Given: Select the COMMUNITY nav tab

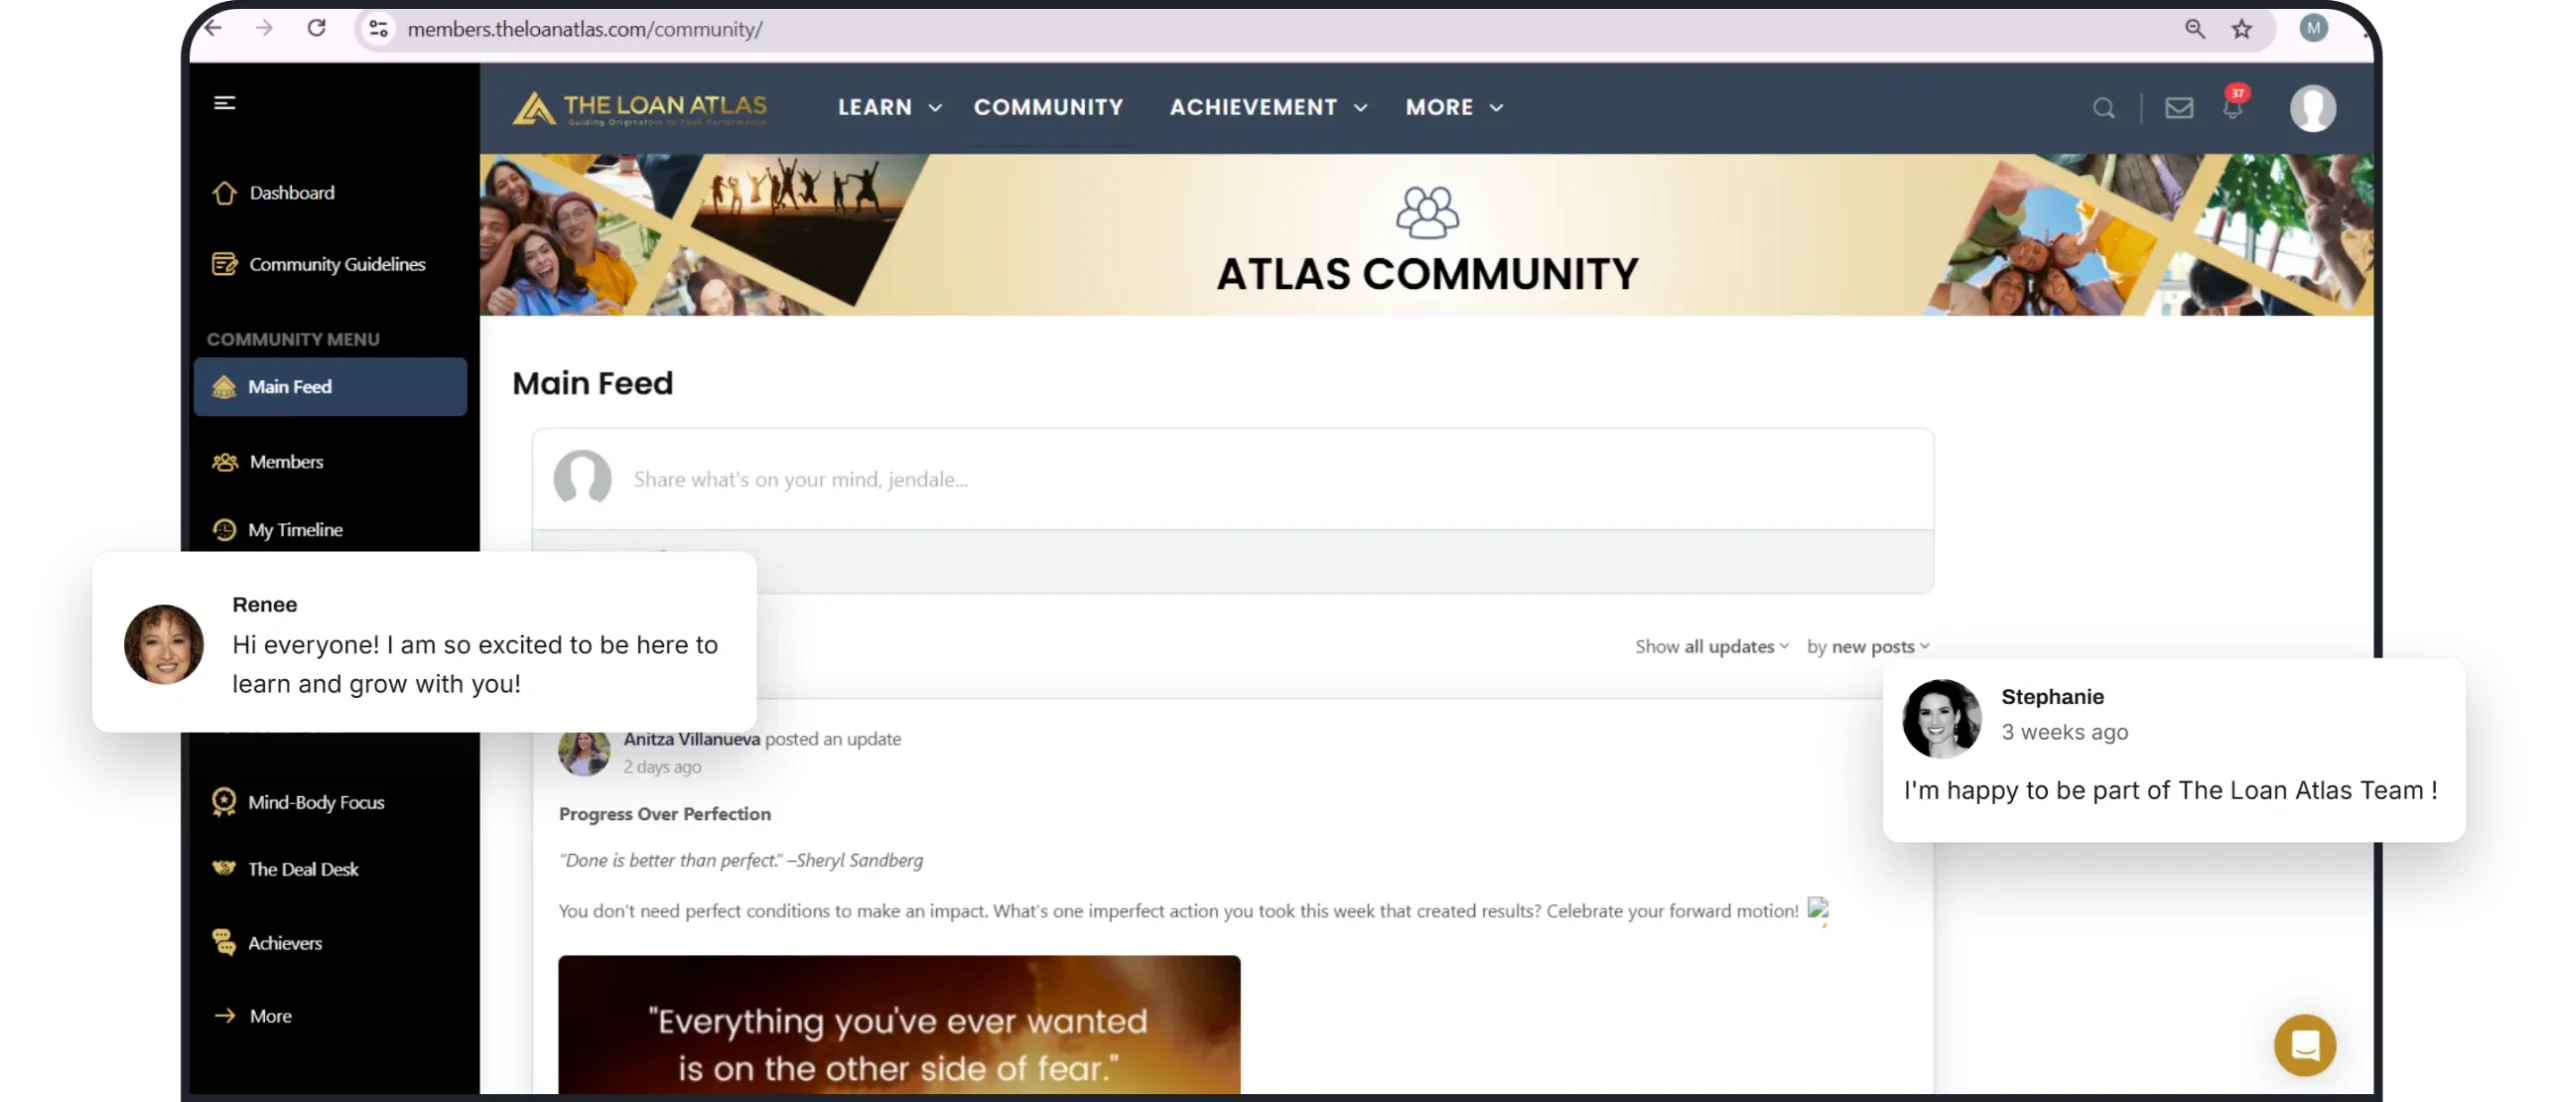Looking at the screenshot, I should pos(1048,107).
